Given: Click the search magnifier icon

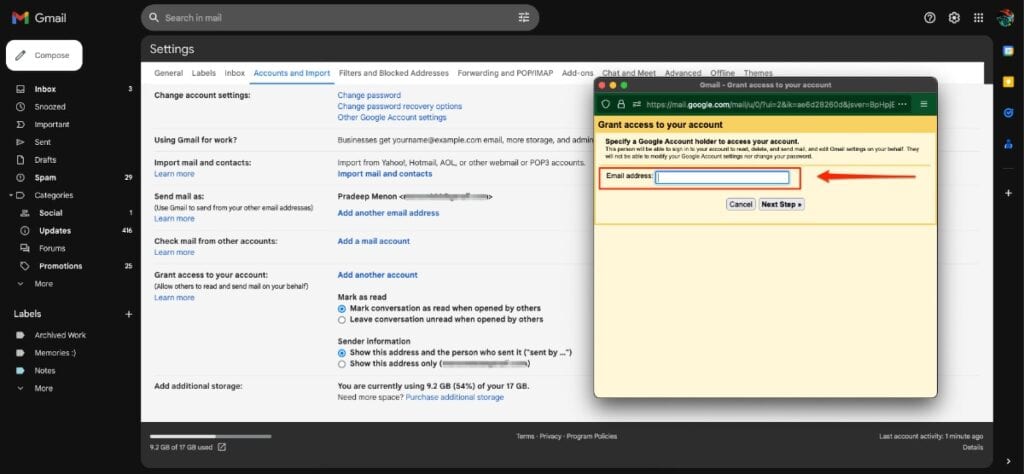Looking at the screenshot, I should [x=154, y=18].
